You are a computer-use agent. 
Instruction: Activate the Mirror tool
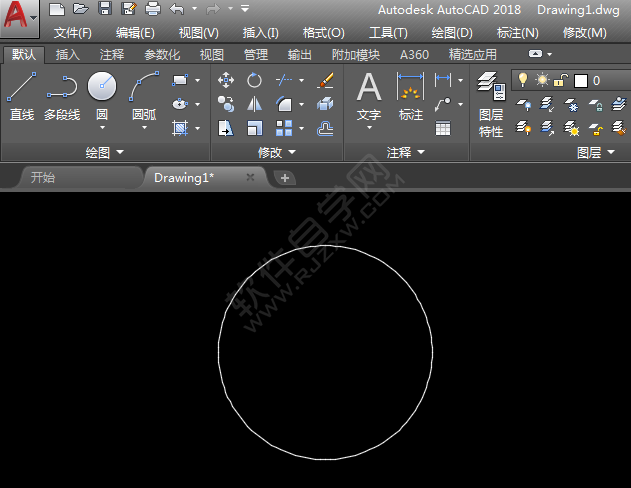pos(254,104)
